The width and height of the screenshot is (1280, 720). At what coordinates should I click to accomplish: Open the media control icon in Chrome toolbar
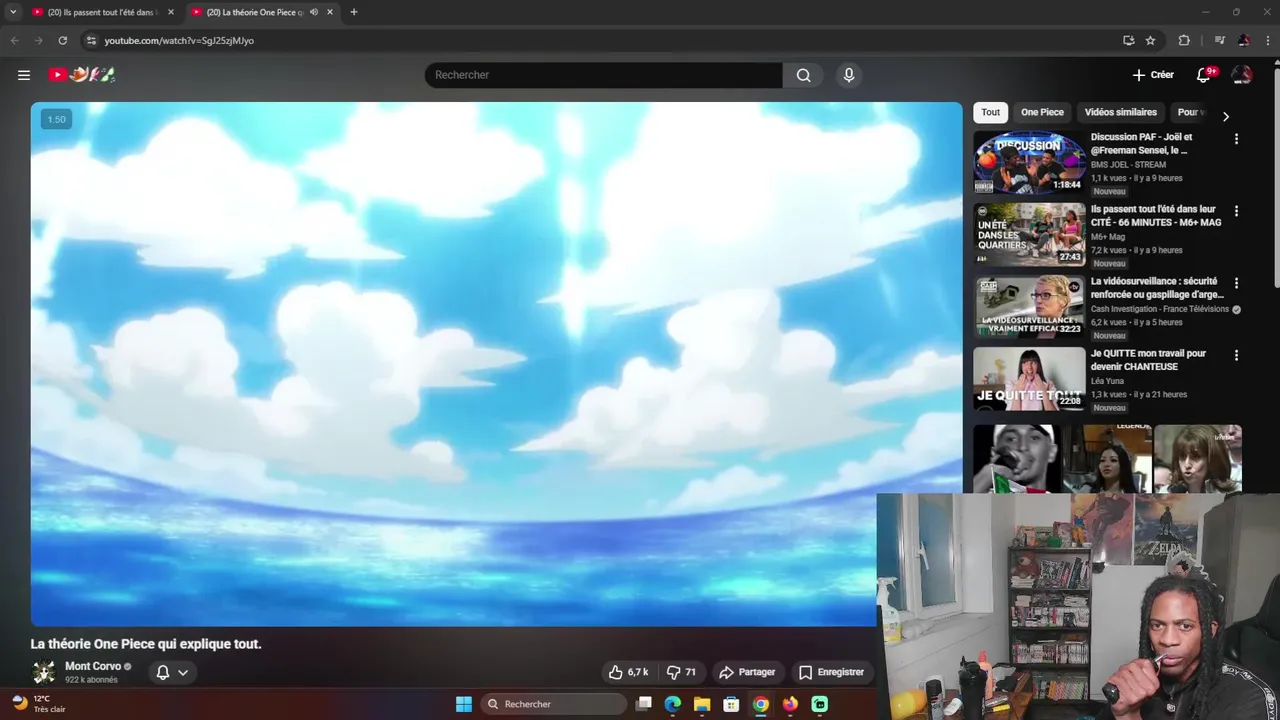1219,40
